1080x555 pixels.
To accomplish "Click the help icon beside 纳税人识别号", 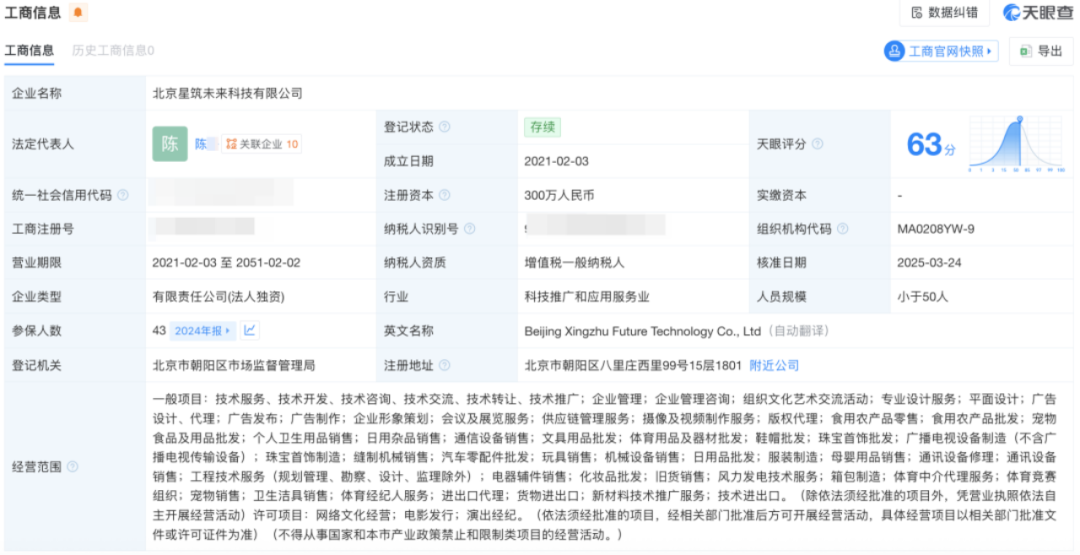I will (x=470, y=229).
